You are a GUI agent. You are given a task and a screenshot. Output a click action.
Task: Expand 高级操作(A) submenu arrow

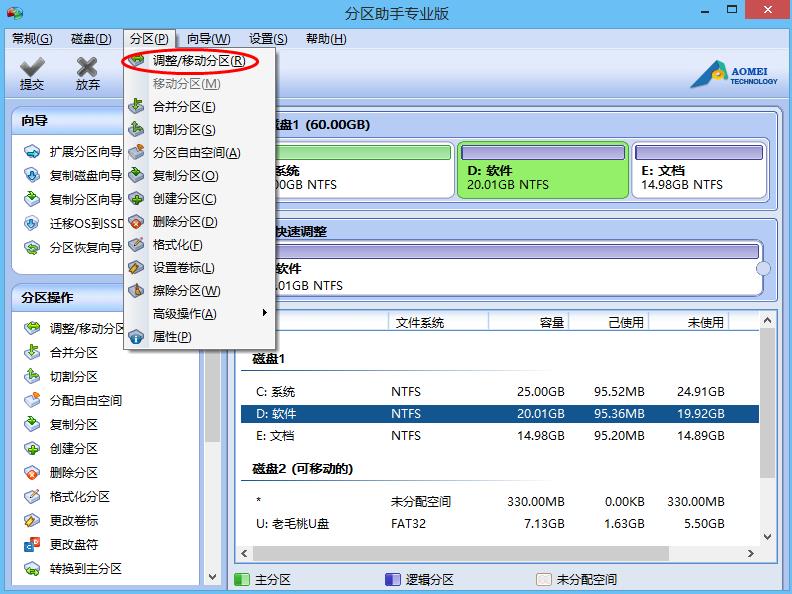[264, 313]
